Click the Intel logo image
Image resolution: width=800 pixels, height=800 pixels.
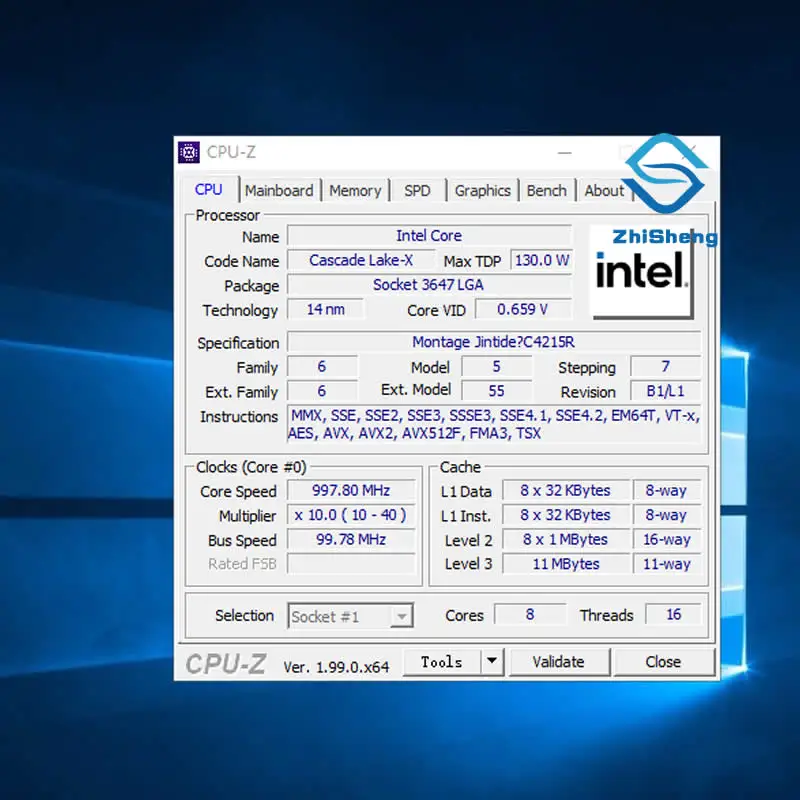pos(641,272)
